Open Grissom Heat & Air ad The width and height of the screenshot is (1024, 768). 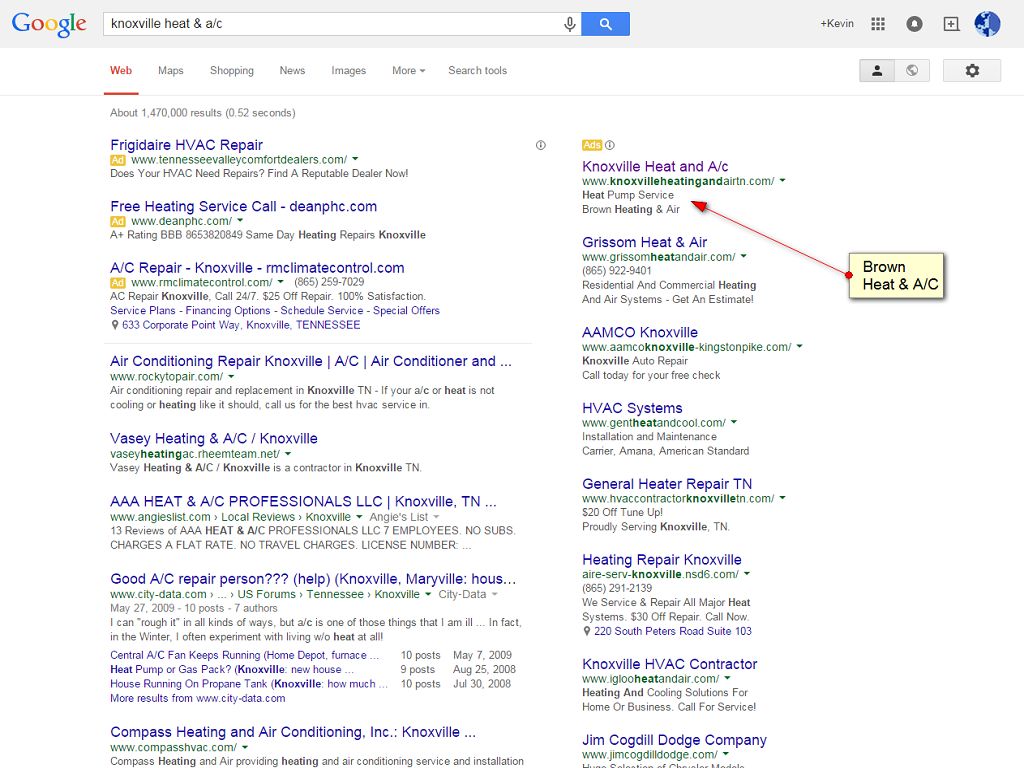point(645,242)
